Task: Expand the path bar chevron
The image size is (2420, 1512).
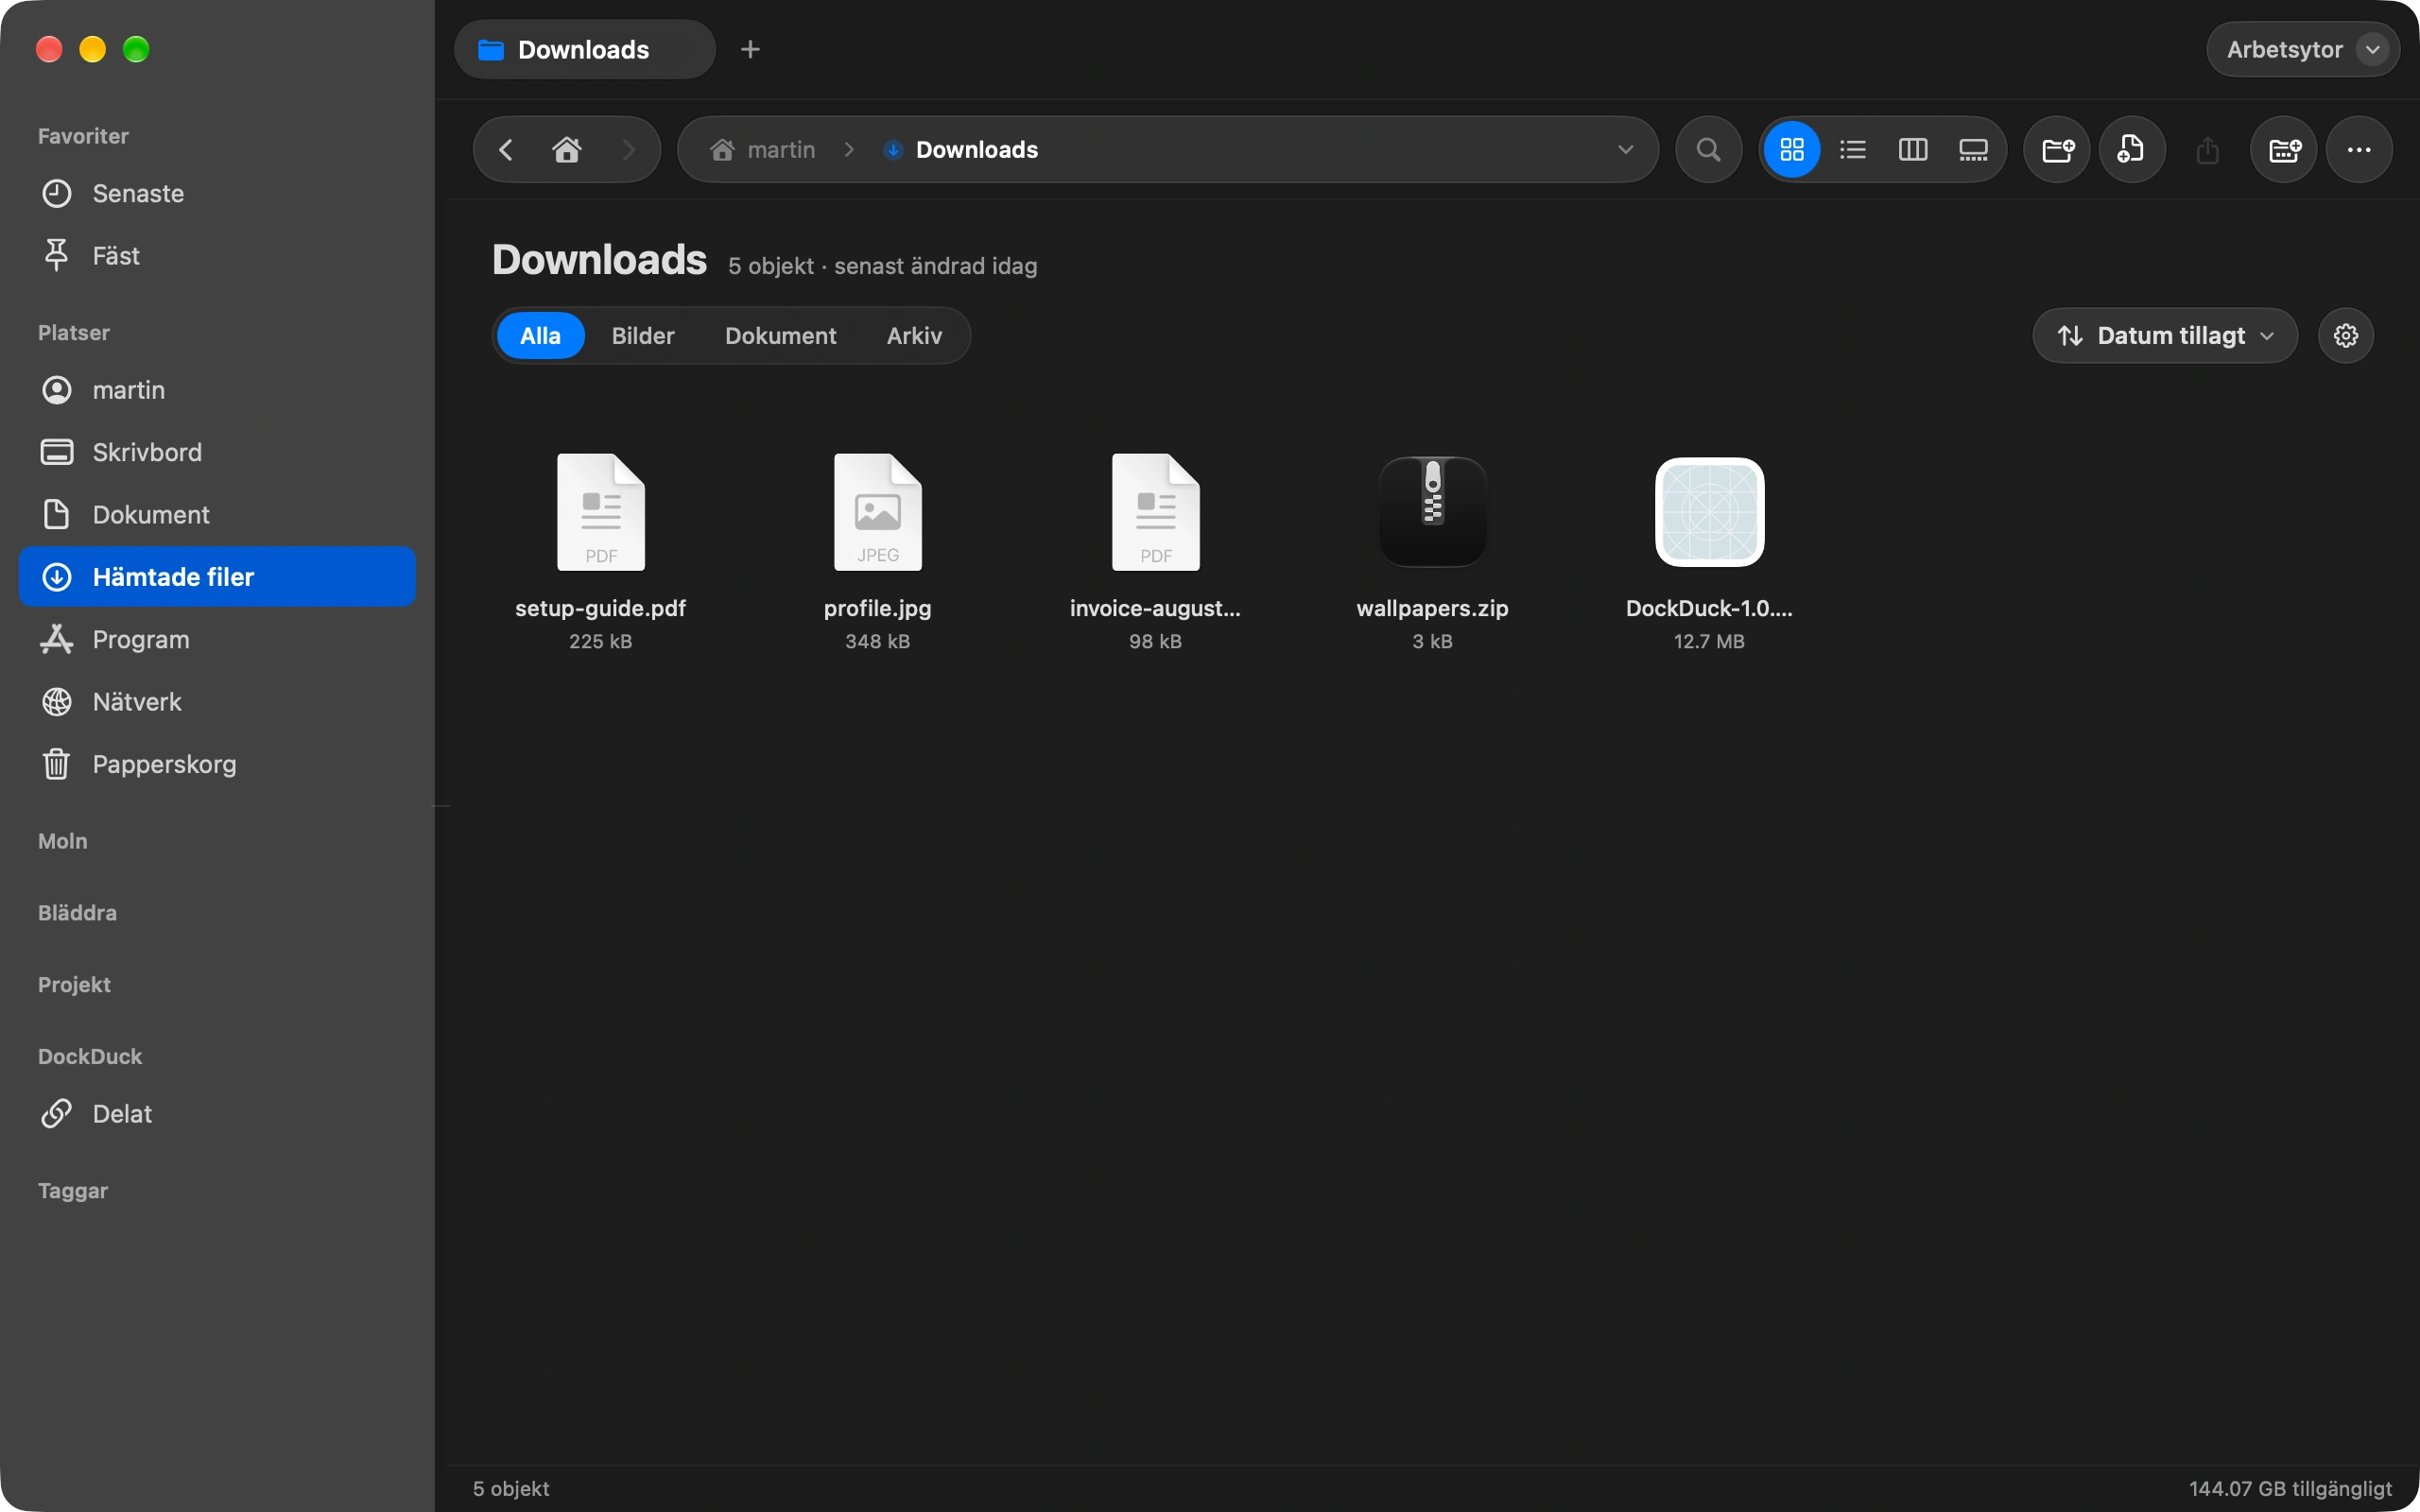Action: tap(1625, 150)
